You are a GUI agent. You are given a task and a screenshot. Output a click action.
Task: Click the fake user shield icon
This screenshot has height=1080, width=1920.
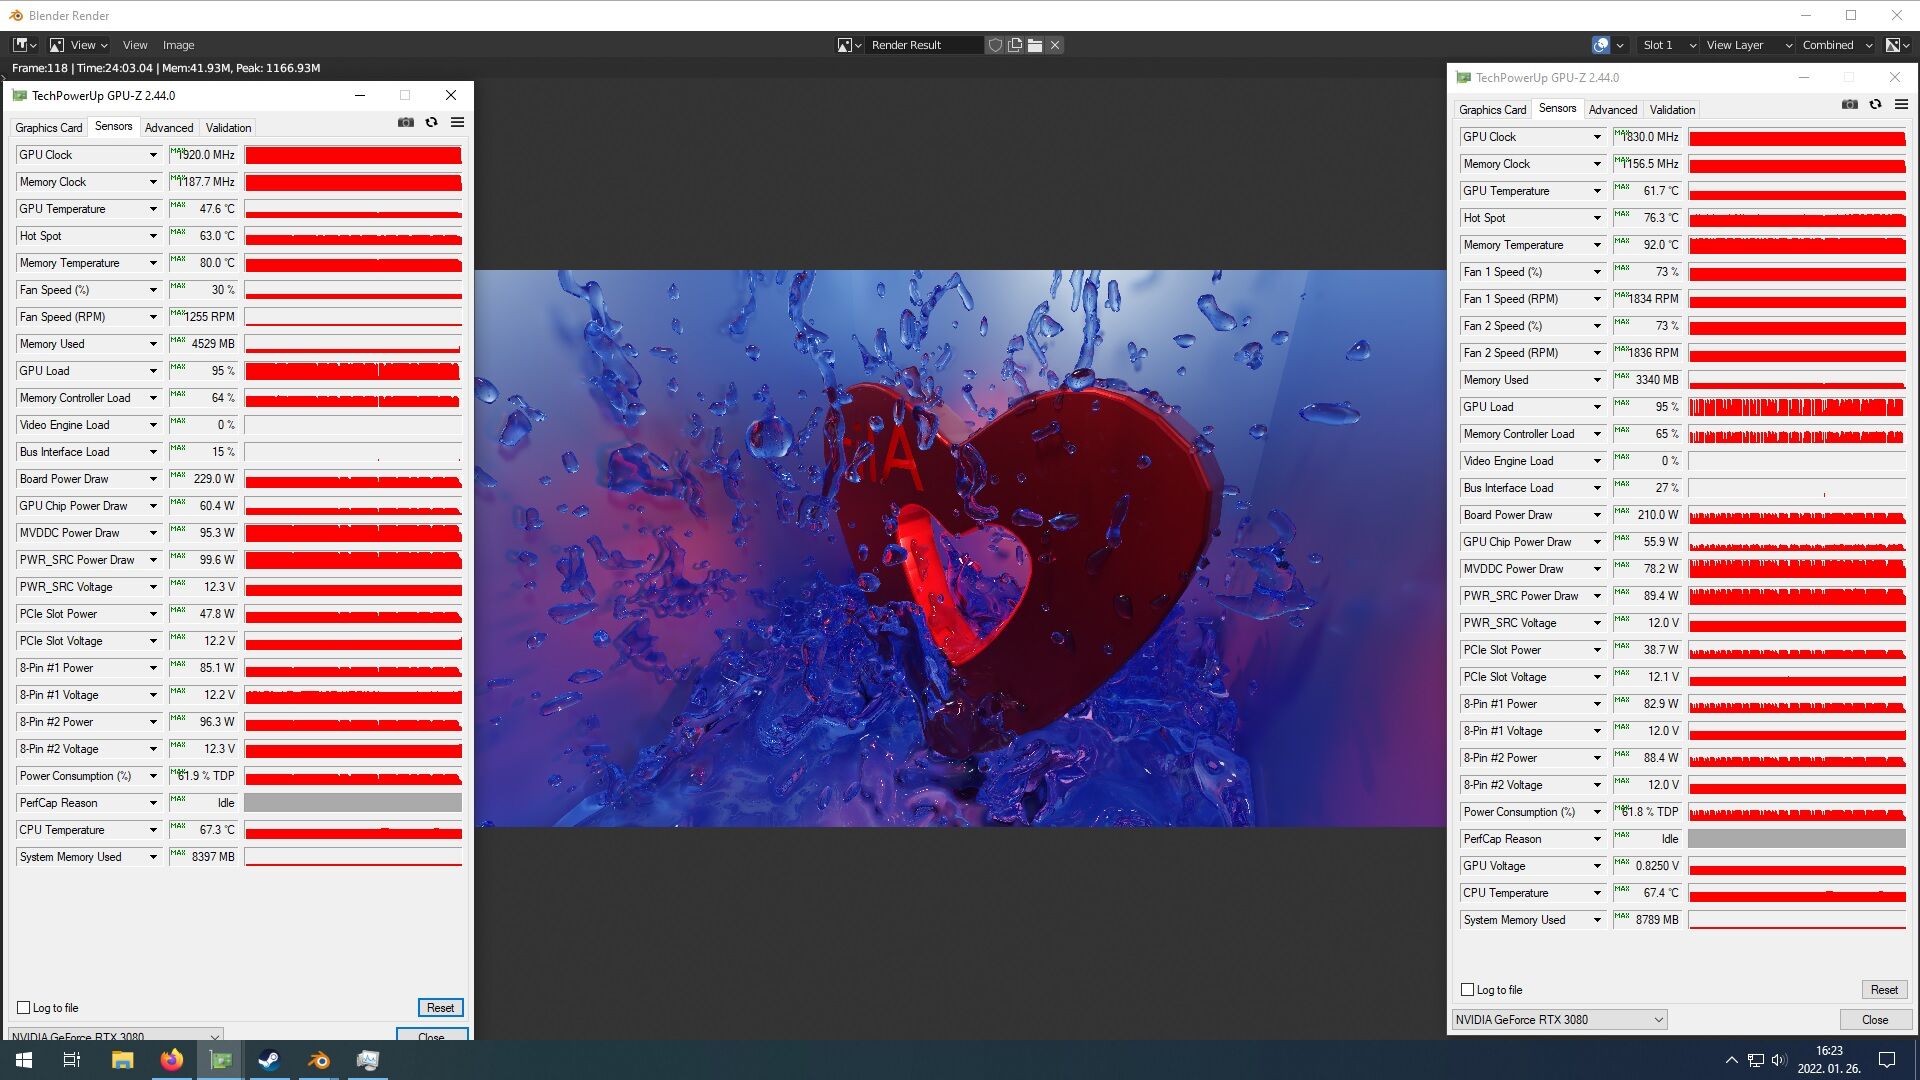[x=995, y=45]
